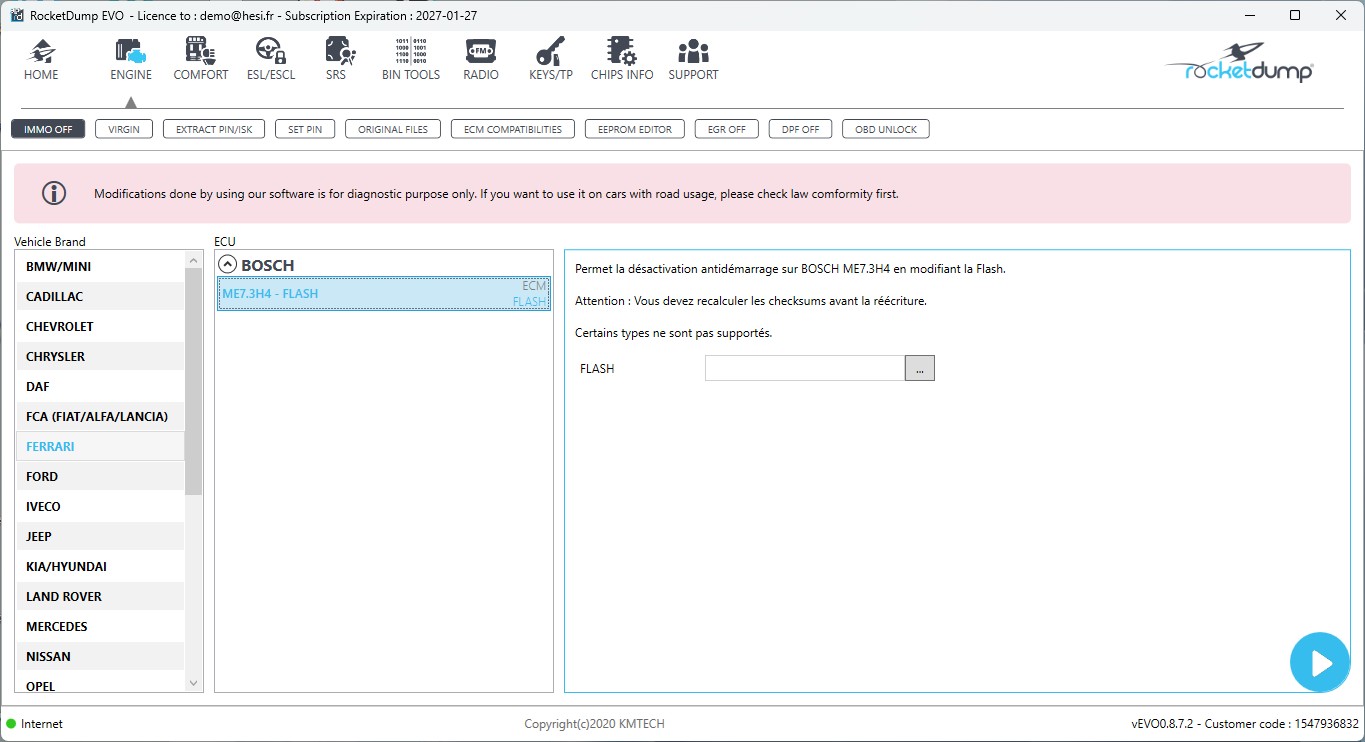
Task: Click the vehicle brand list scrollbar thumb
Action: [194, 381]
